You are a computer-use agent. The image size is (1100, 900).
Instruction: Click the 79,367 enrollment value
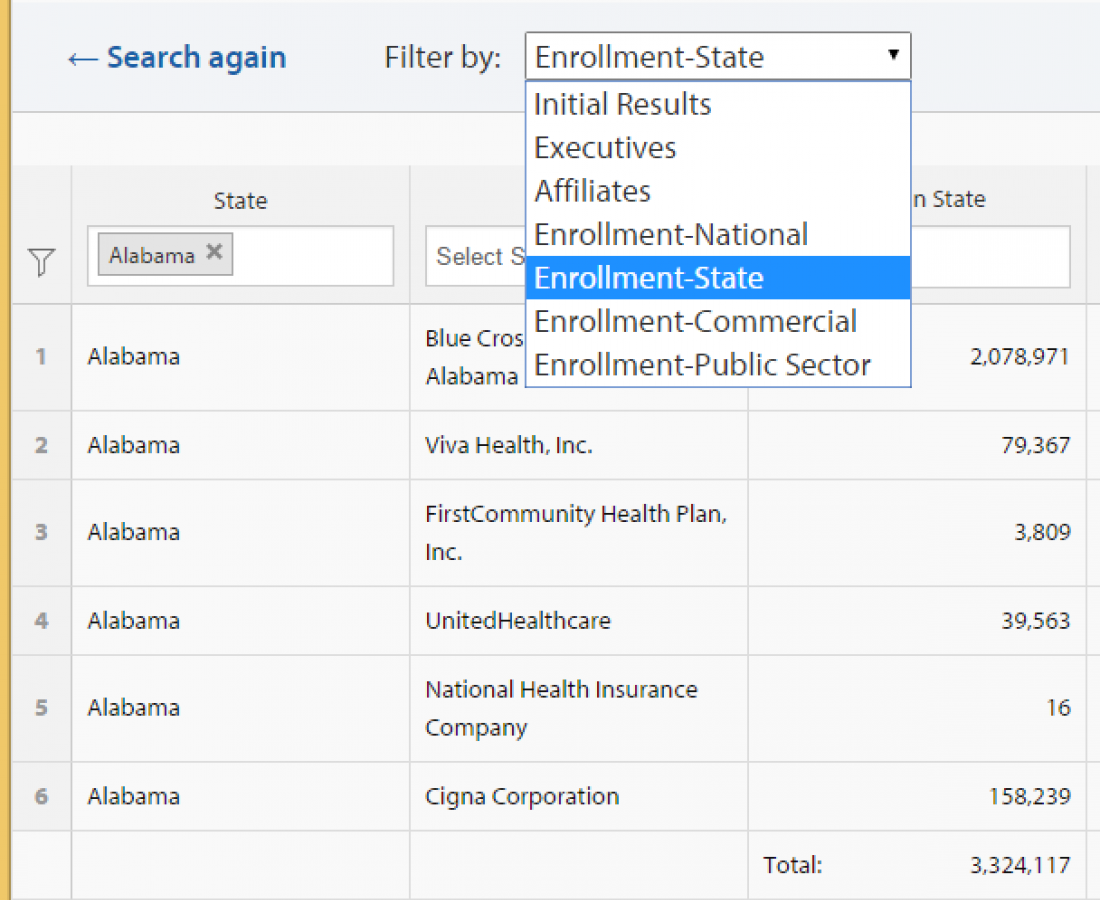1035,445
